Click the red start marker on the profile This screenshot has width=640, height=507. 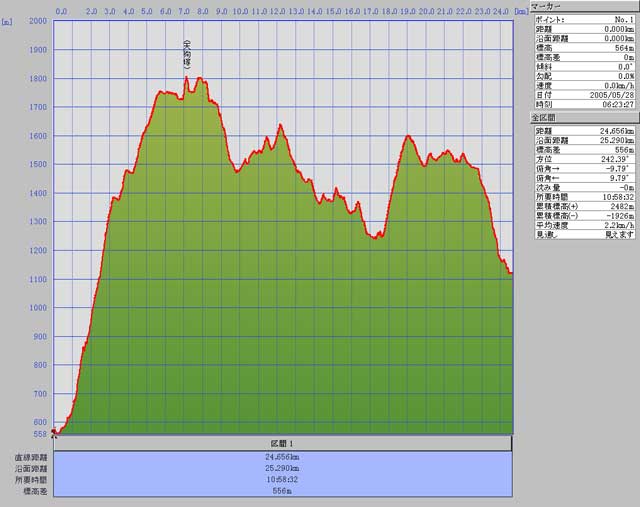point(54,432)
